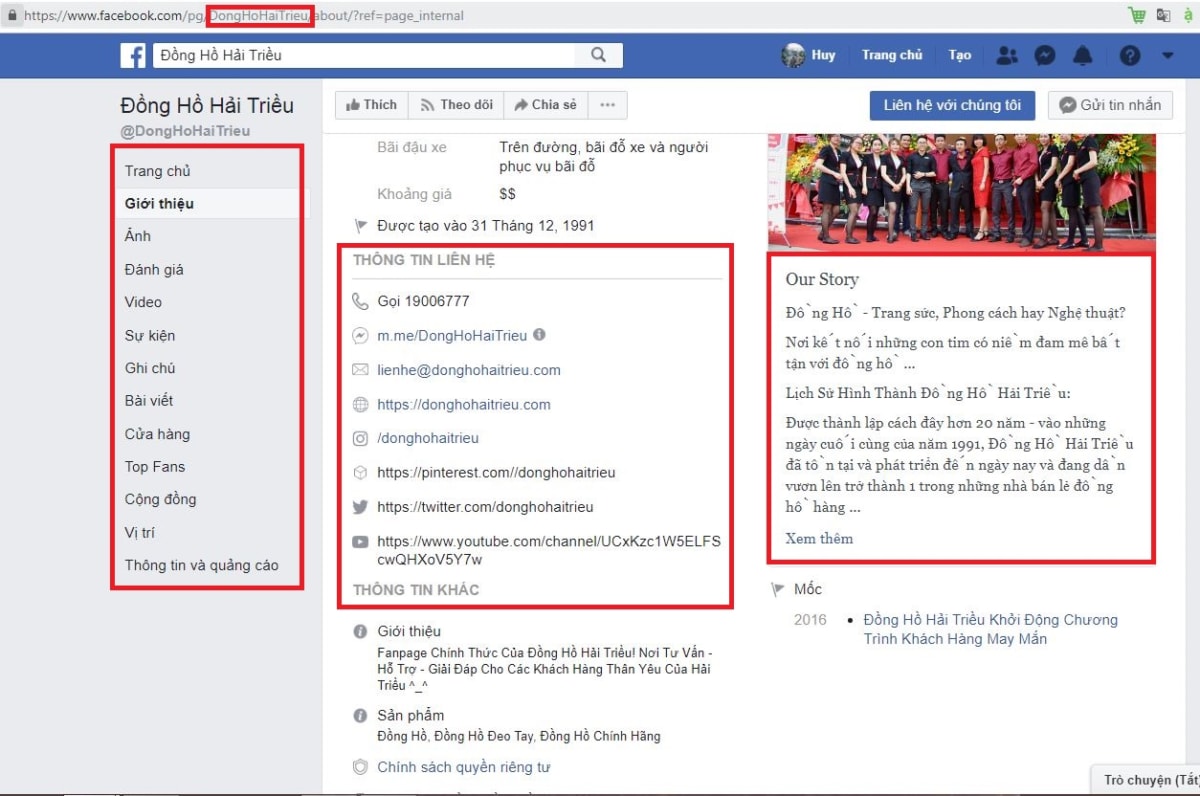This screenshot has width=1200, height=796.
Task: Open the Pinterest donghohaitrieu link
Action: [x=496, y=472]
